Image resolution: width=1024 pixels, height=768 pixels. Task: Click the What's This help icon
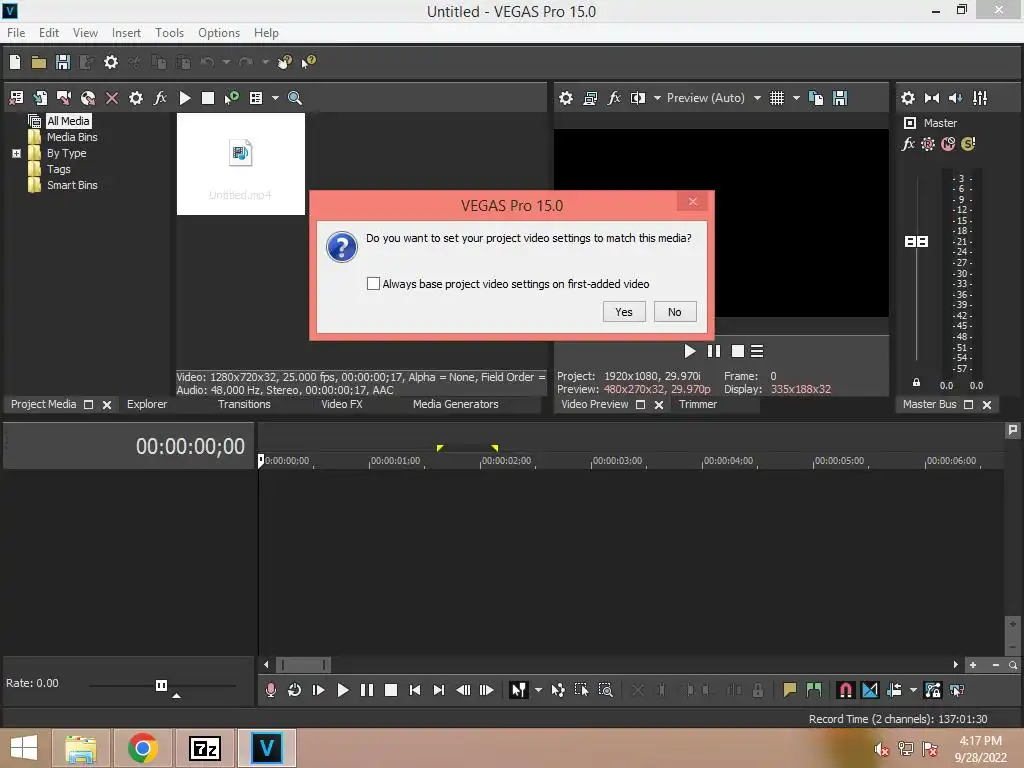[308, 62]
